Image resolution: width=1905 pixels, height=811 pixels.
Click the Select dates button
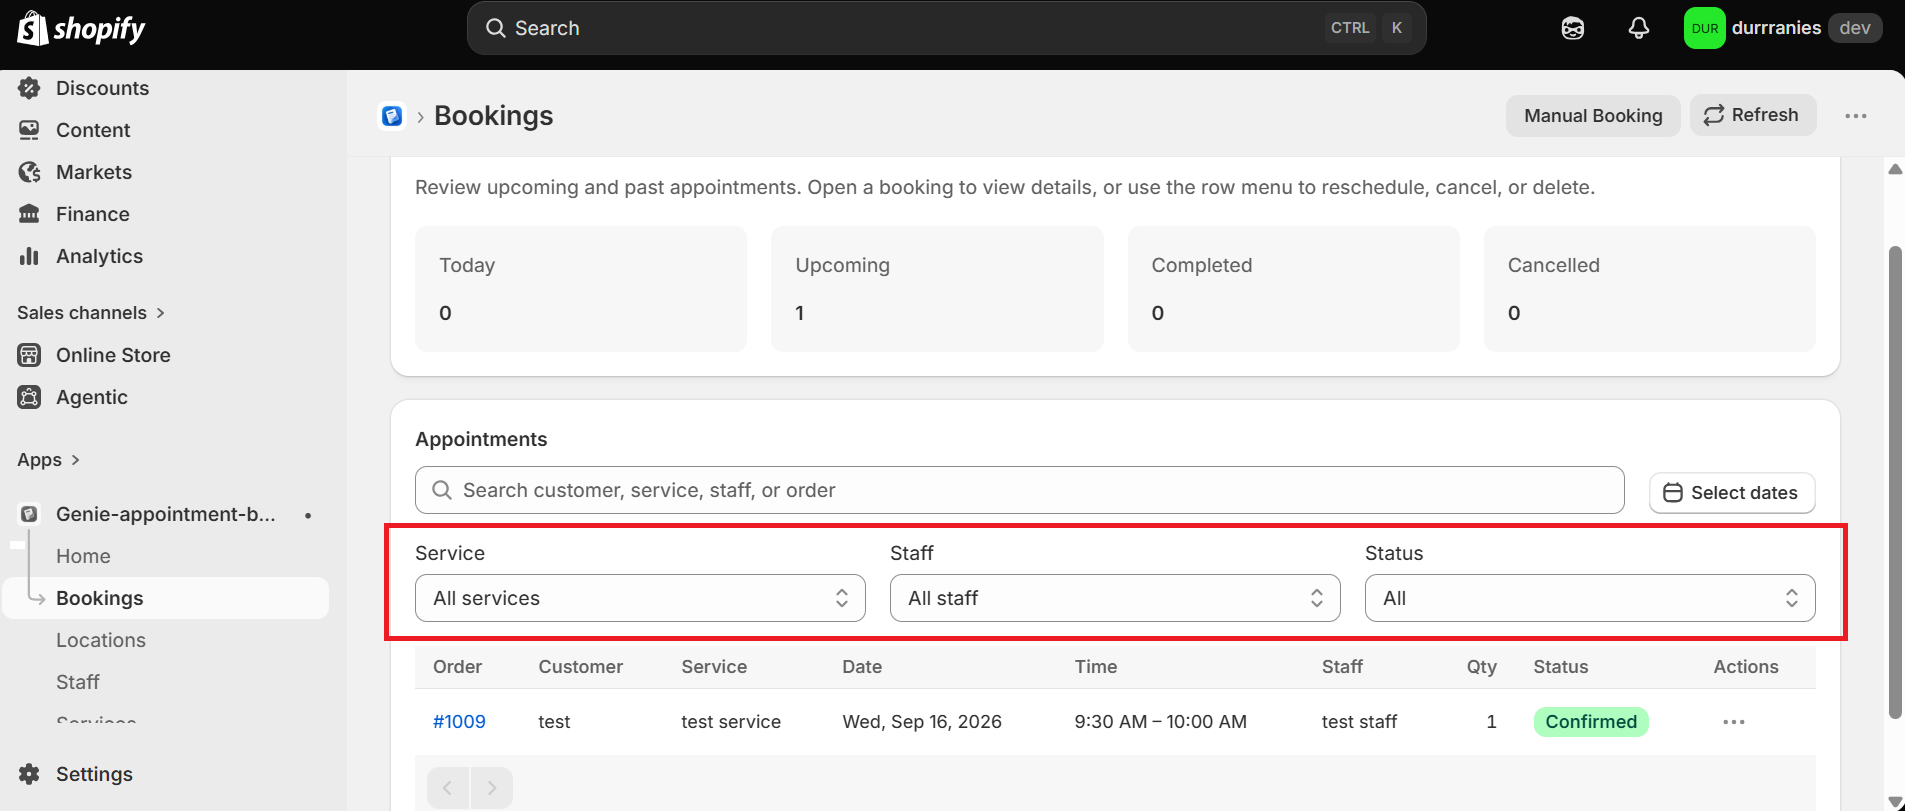click(x=1732, y=493)
